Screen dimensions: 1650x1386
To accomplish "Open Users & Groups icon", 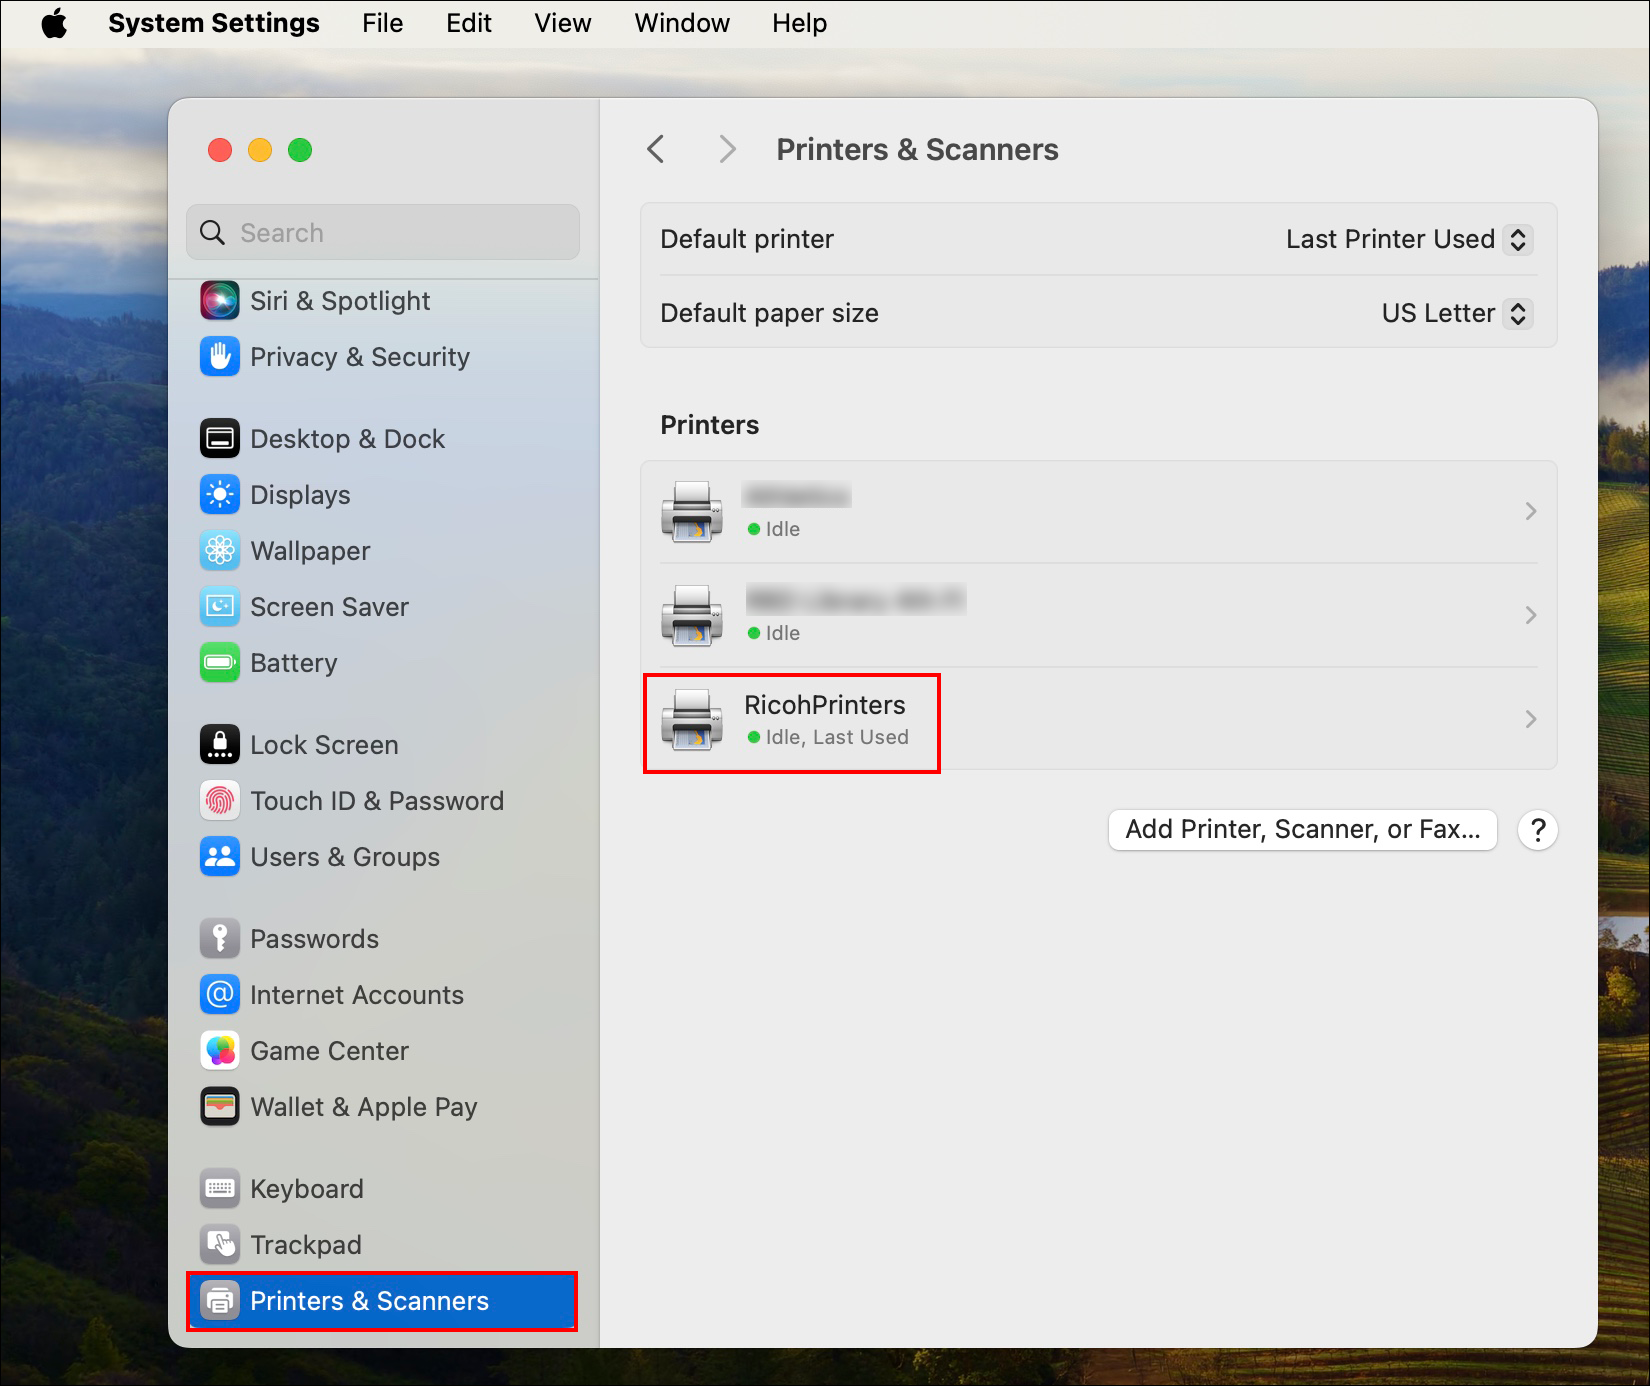I will pyautogui.click(x=220, y=856).
